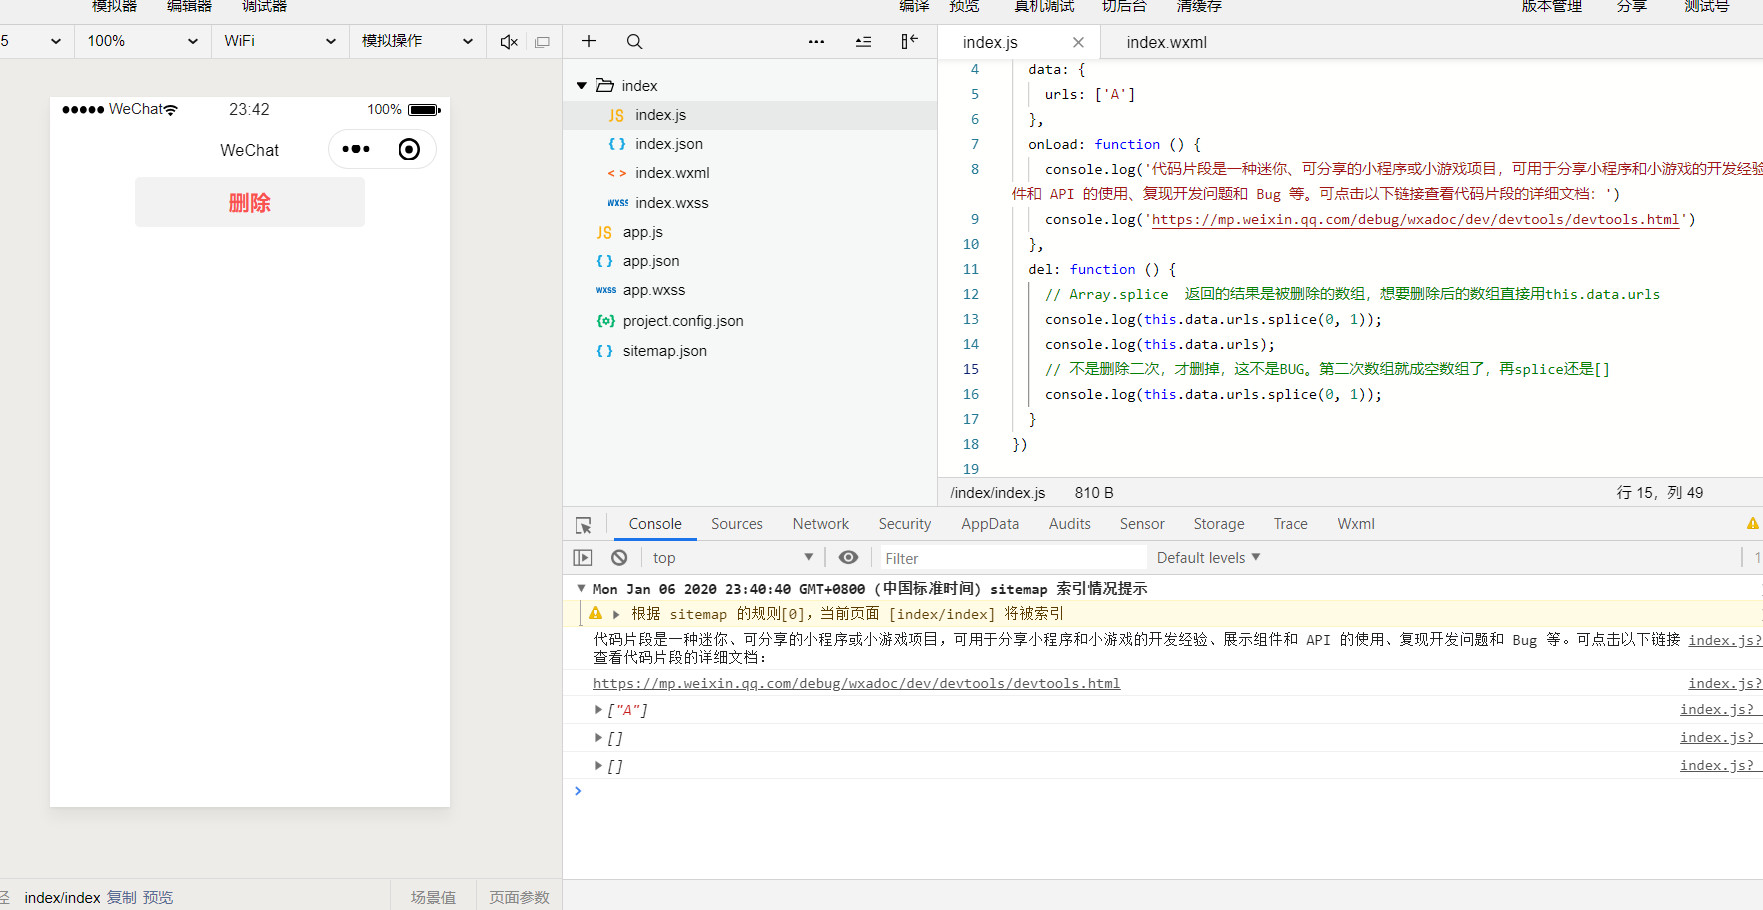Open the devtools.html link in console
The image size is (1763, 910).
pos(856,684)
